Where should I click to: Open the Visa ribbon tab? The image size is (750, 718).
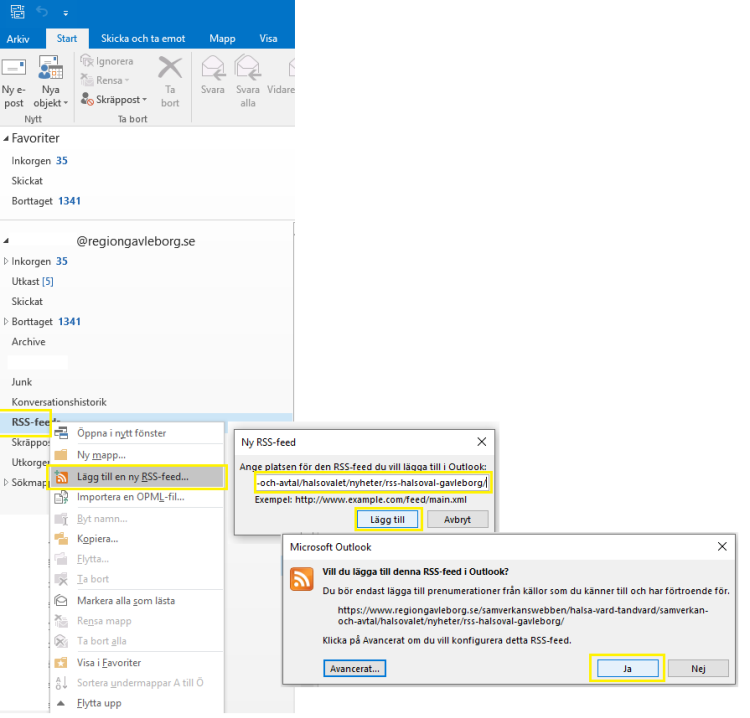pyautogui.click(x=268, y=39)
